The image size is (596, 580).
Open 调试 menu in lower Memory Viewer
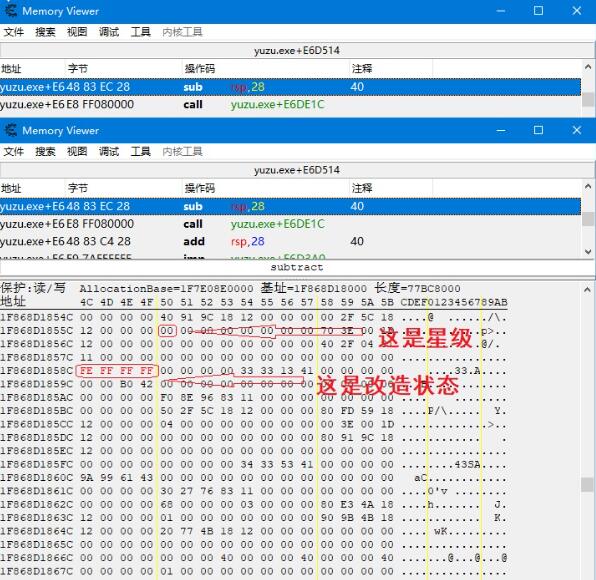[109, 152]
